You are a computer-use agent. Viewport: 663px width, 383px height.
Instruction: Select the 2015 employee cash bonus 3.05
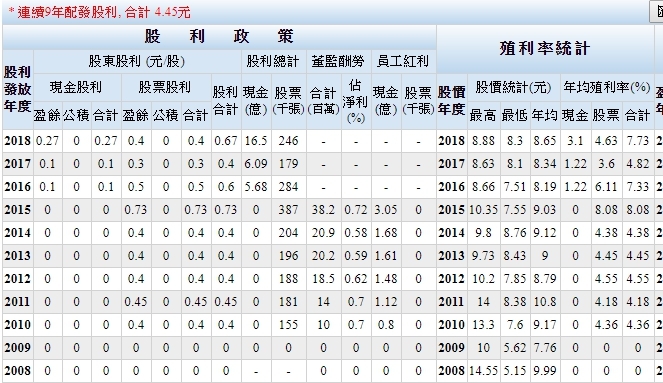(386, 210)
